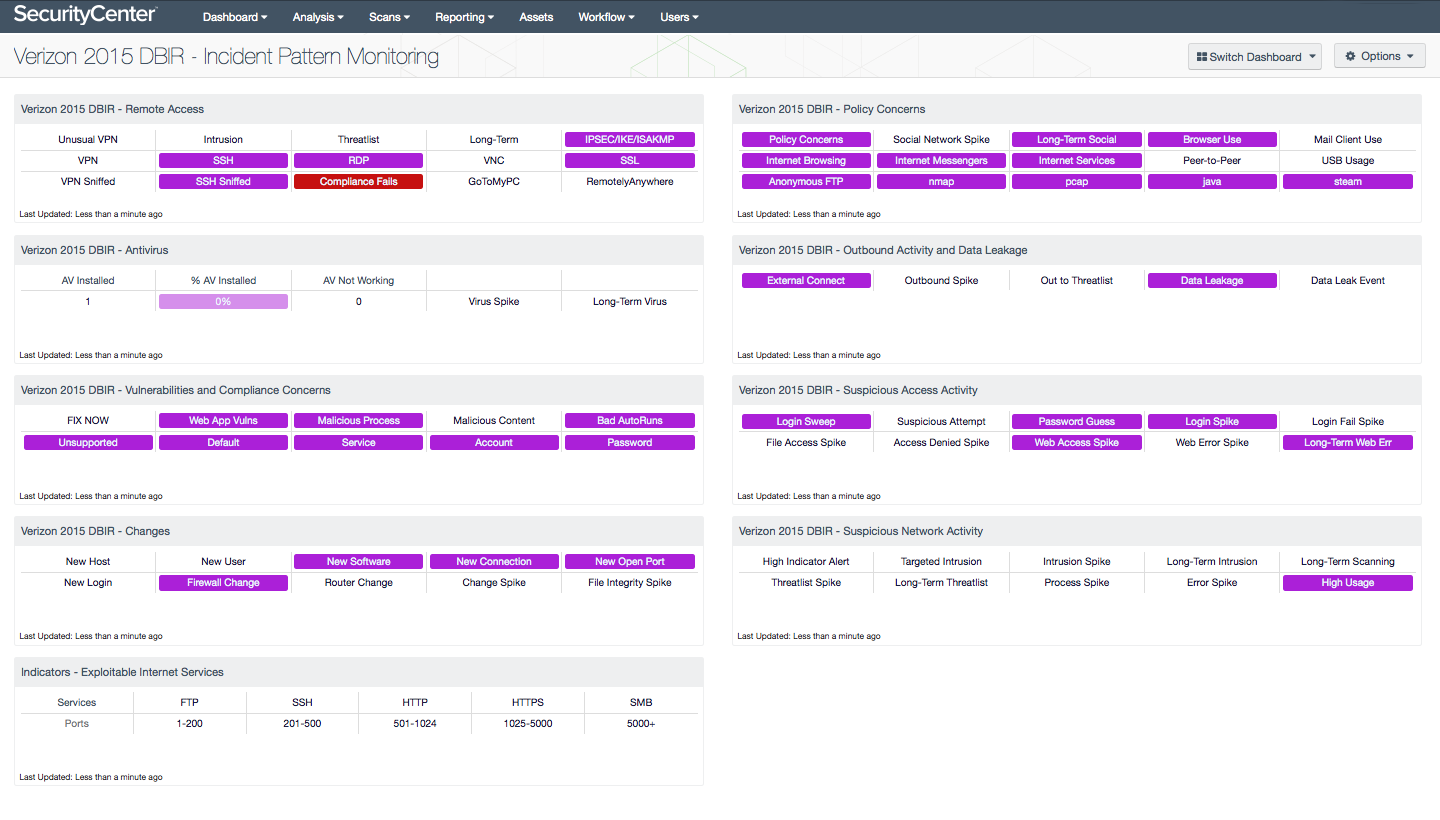The height and width of the screenshot is (820, 1440).
Task: Click the Internet Messengers indicator
Action: tap(941, 161)
